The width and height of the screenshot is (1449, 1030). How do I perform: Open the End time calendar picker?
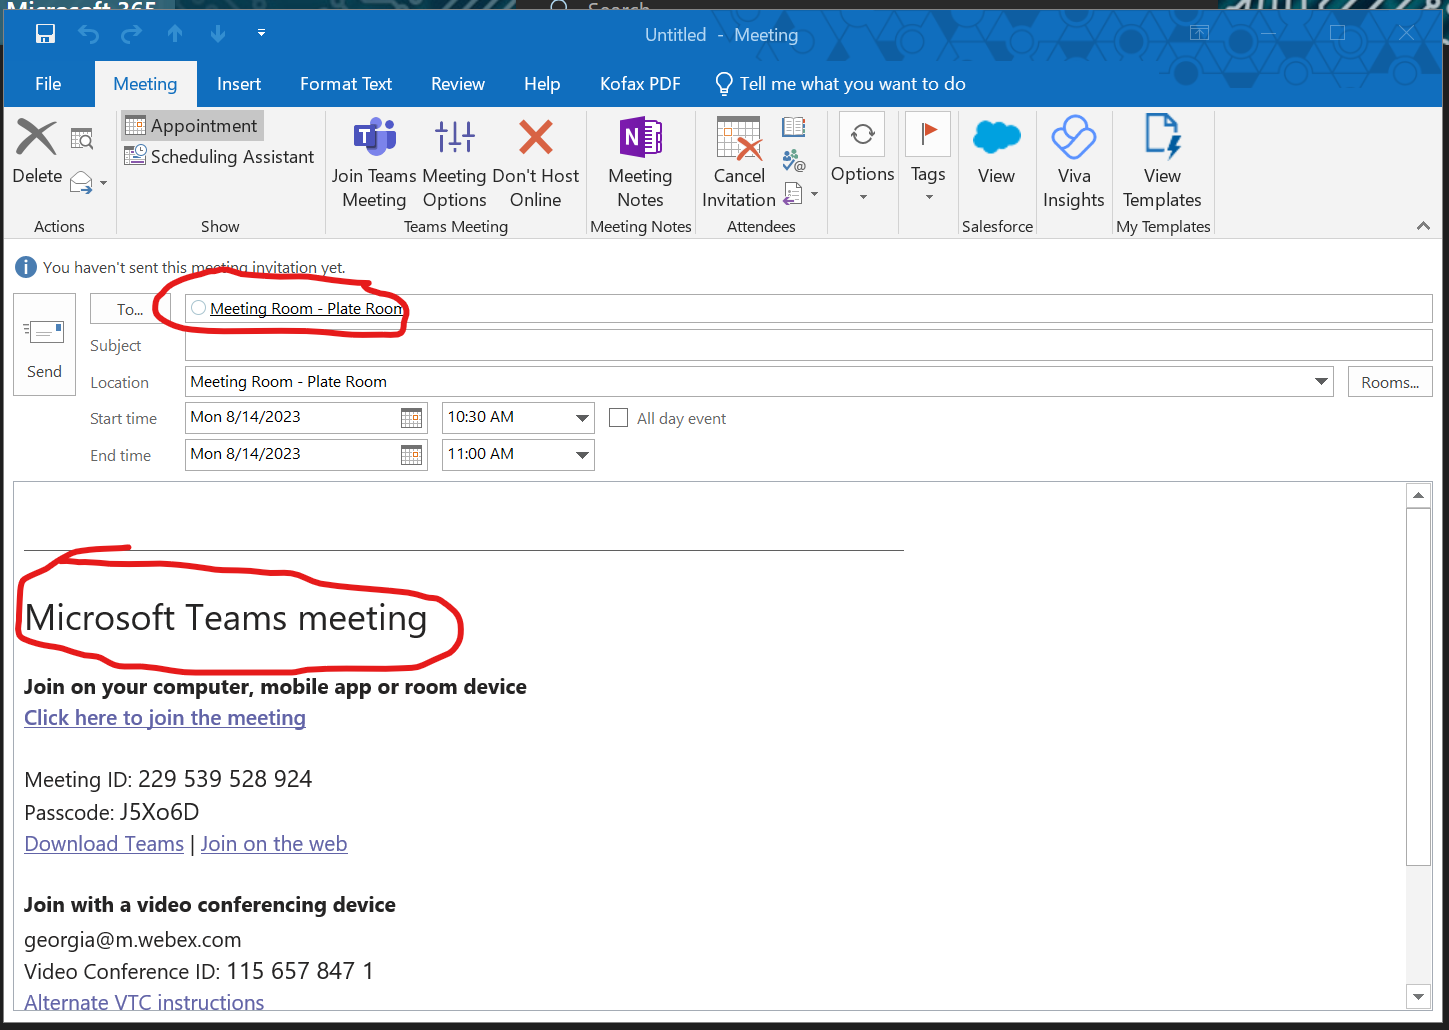(x=411, y=455)
